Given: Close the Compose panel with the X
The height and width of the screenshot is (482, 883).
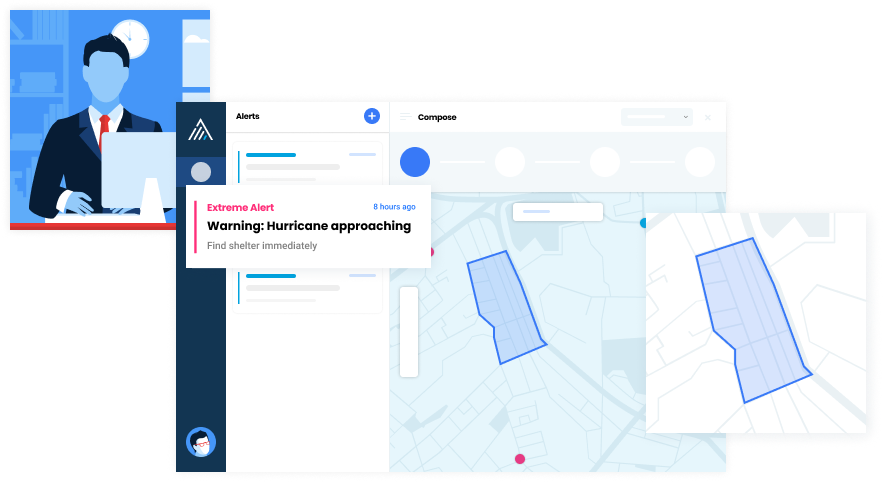Looking at the screenshot, I should click(x=708, y=117).
